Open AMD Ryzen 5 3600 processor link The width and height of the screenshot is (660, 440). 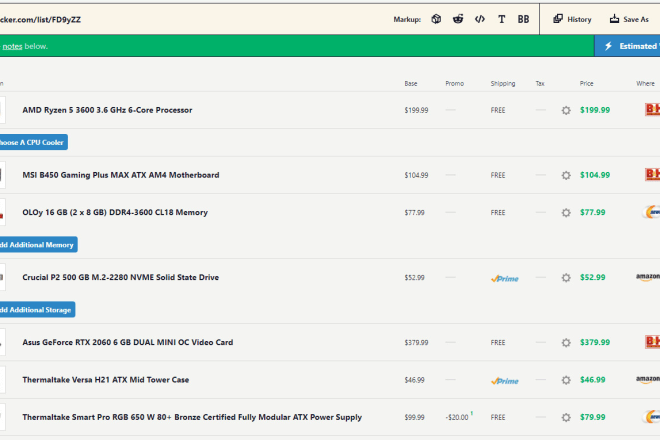107,110
